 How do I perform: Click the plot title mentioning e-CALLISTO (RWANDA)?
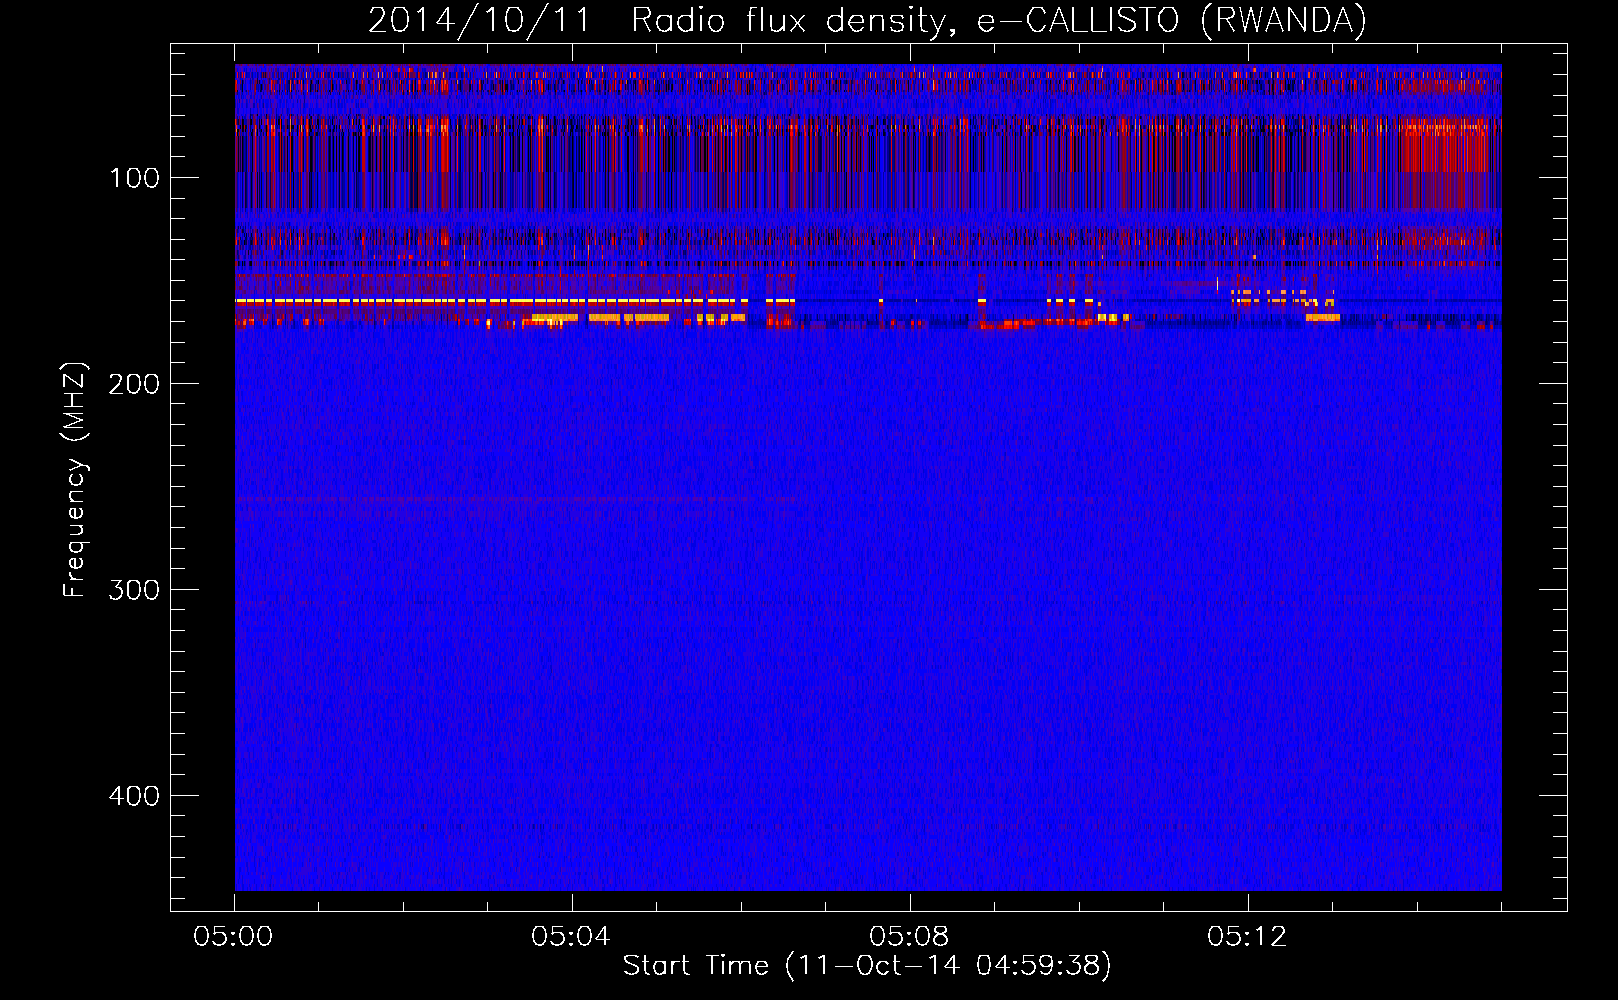coord(867,21)
